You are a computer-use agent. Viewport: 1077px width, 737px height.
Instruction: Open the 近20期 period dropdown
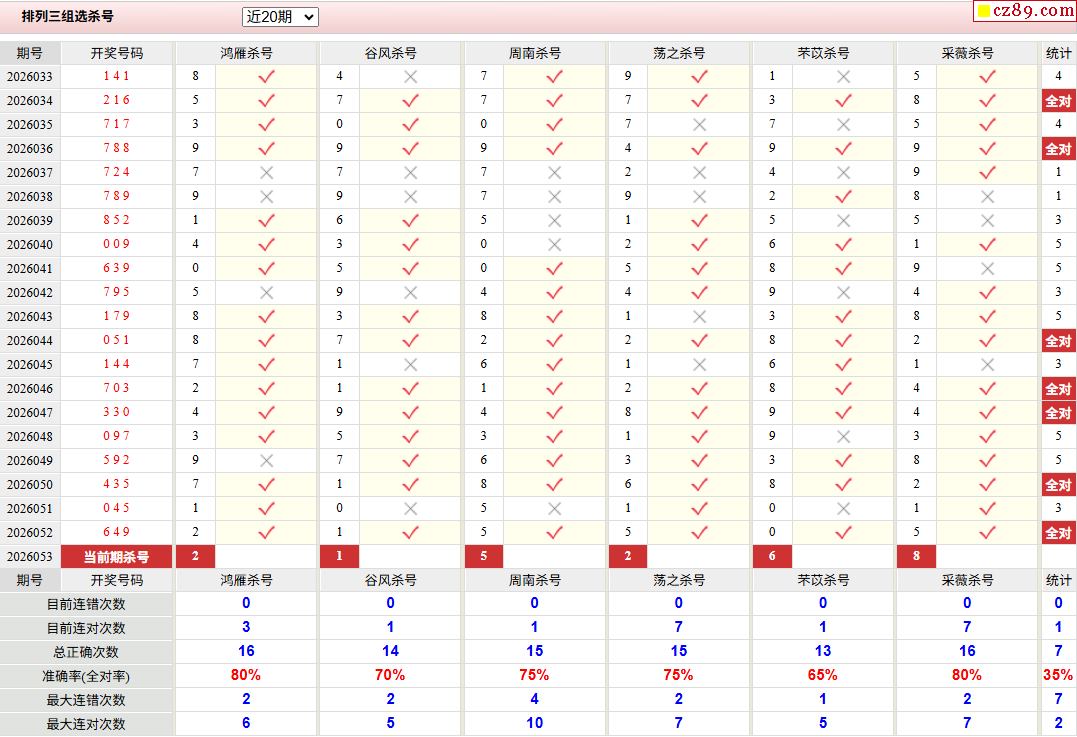coord(280,17)
